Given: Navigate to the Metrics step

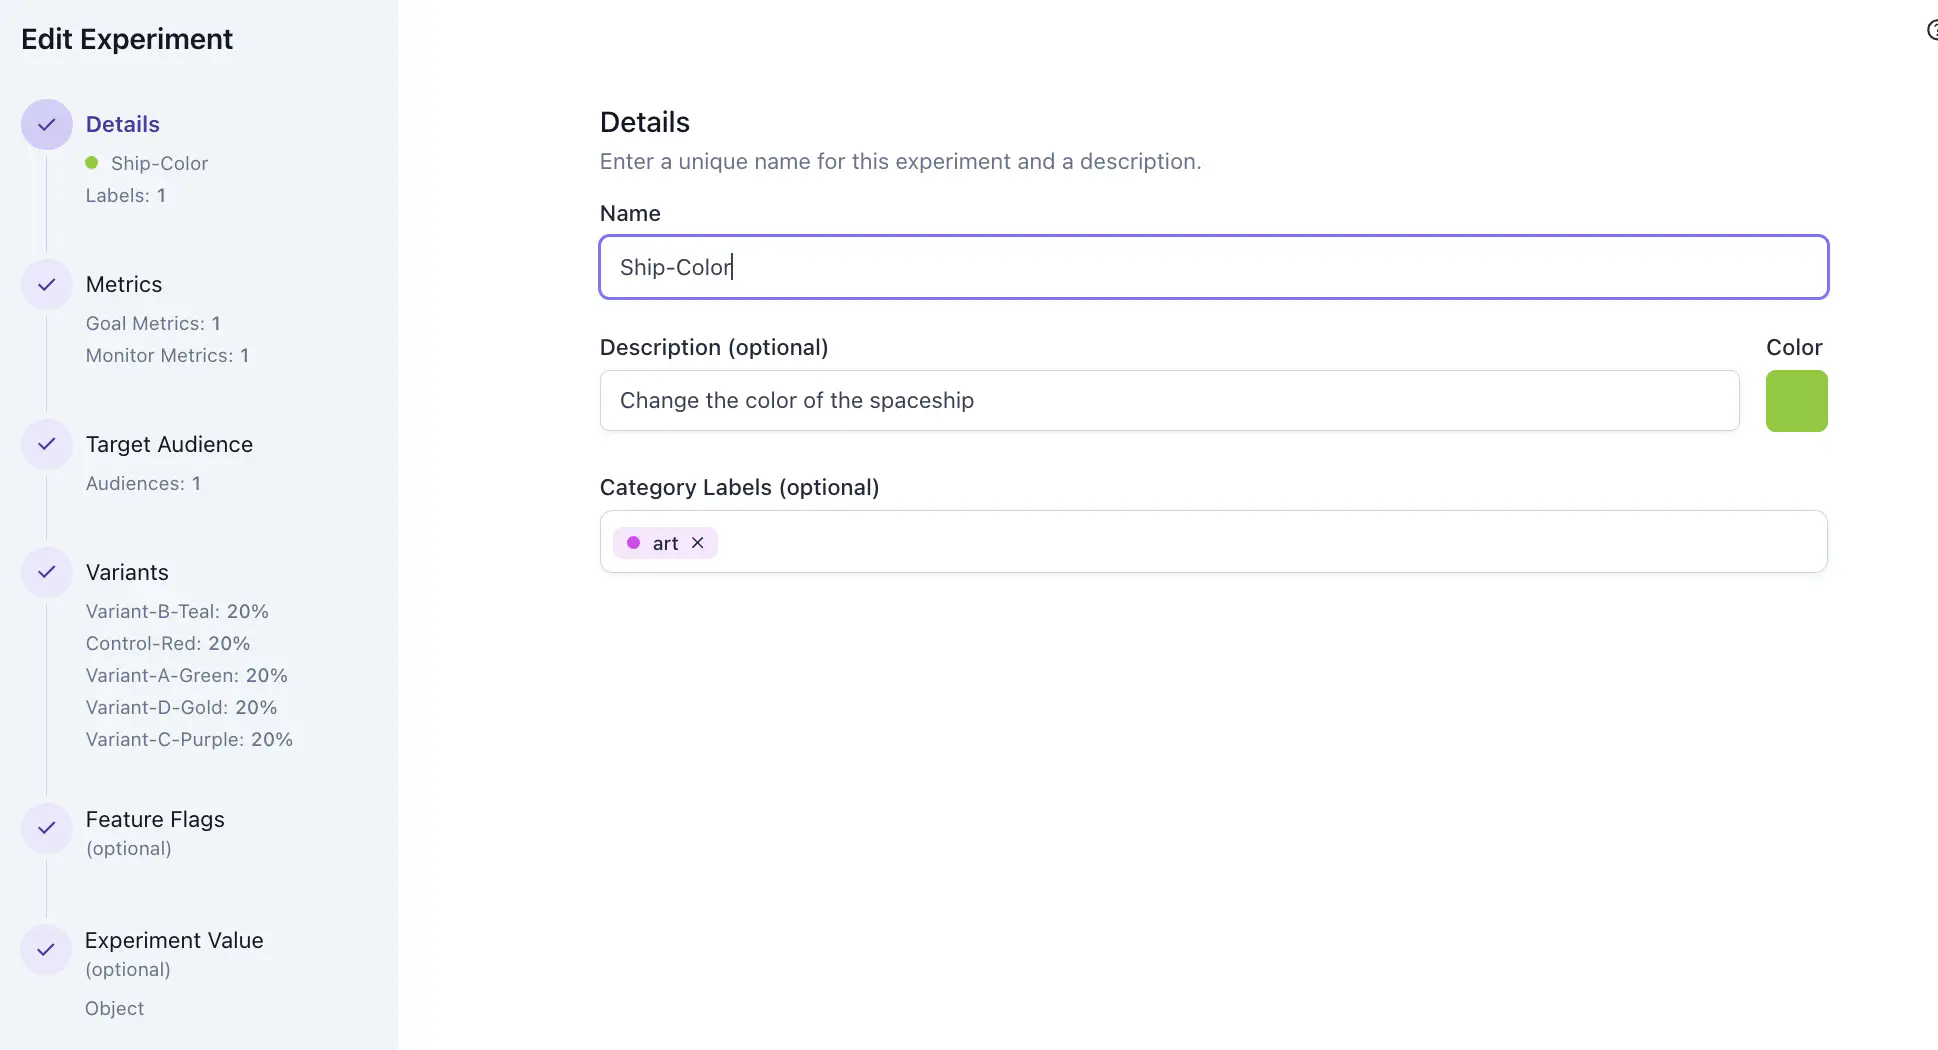Looking at the screenshot, I should tap(123, 284).
